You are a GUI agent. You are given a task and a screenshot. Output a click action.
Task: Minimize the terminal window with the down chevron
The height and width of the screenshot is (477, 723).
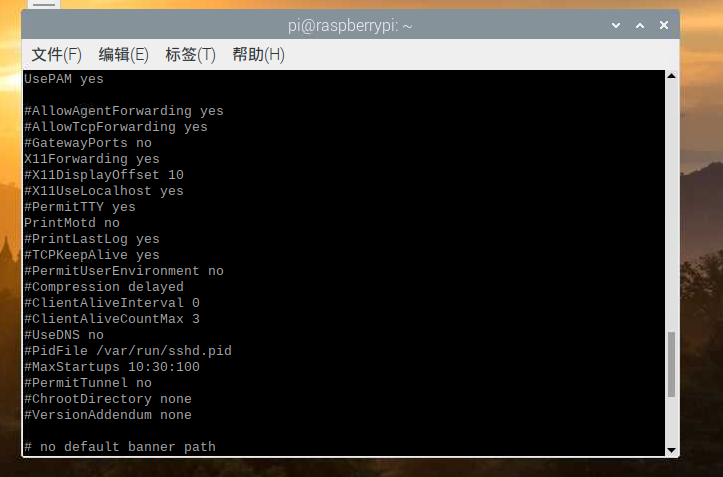click(616, 25)
